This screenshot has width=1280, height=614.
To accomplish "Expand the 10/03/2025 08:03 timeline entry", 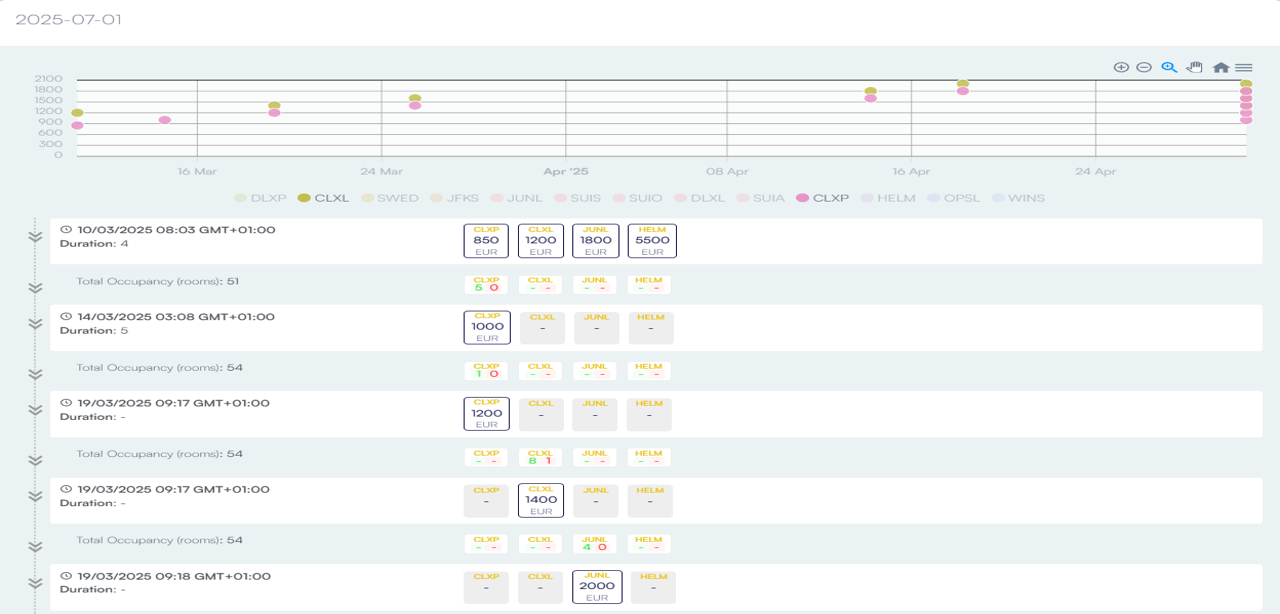I will tap(35, 237).
